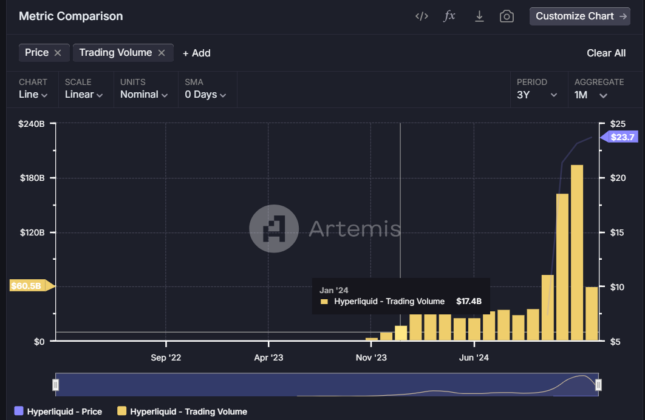Image resolution: width=645 pixels, height=420 pixels.
Task: Open the Aggregate 1M dropdown
Action: click(597, 95)
